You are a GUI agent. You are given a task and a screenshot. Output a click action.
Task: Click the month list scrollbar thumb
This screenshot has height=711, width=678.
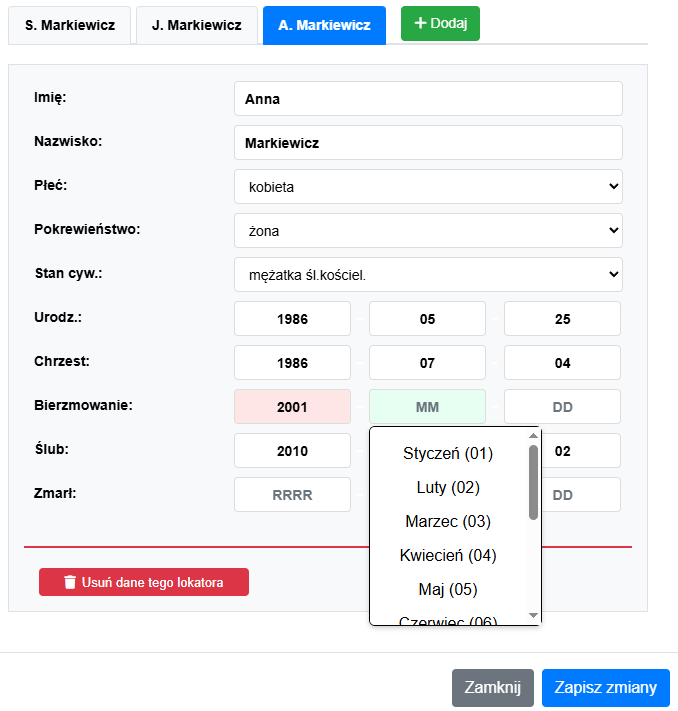point(533,482)
